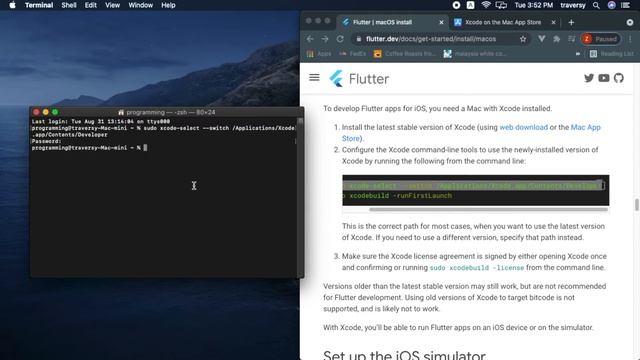Open Flutter's Twitter page
Screen dimensions: 640x360
point(589,78)
